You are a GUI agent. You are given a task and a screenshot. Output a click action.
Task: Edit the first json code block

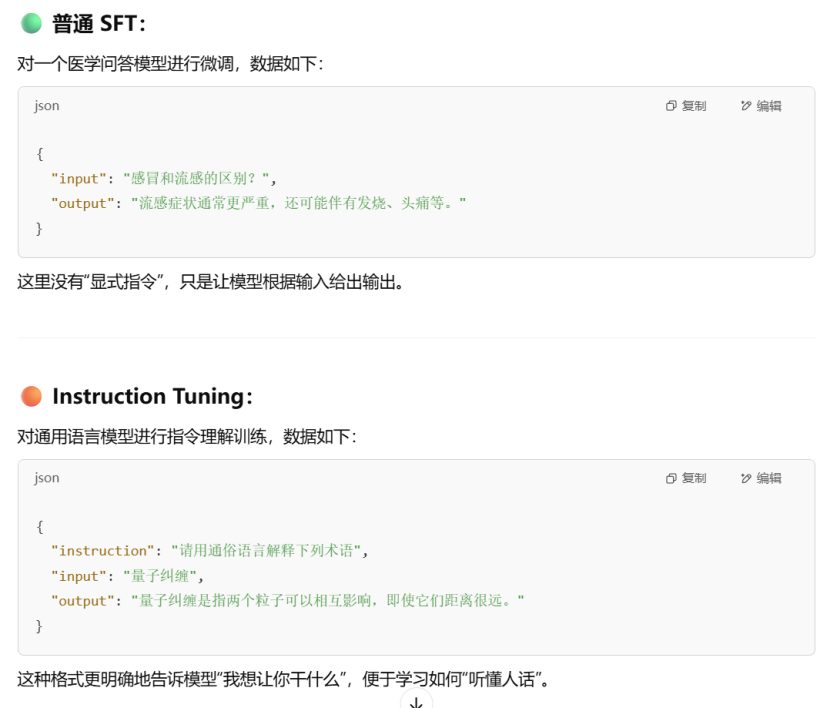761,106
